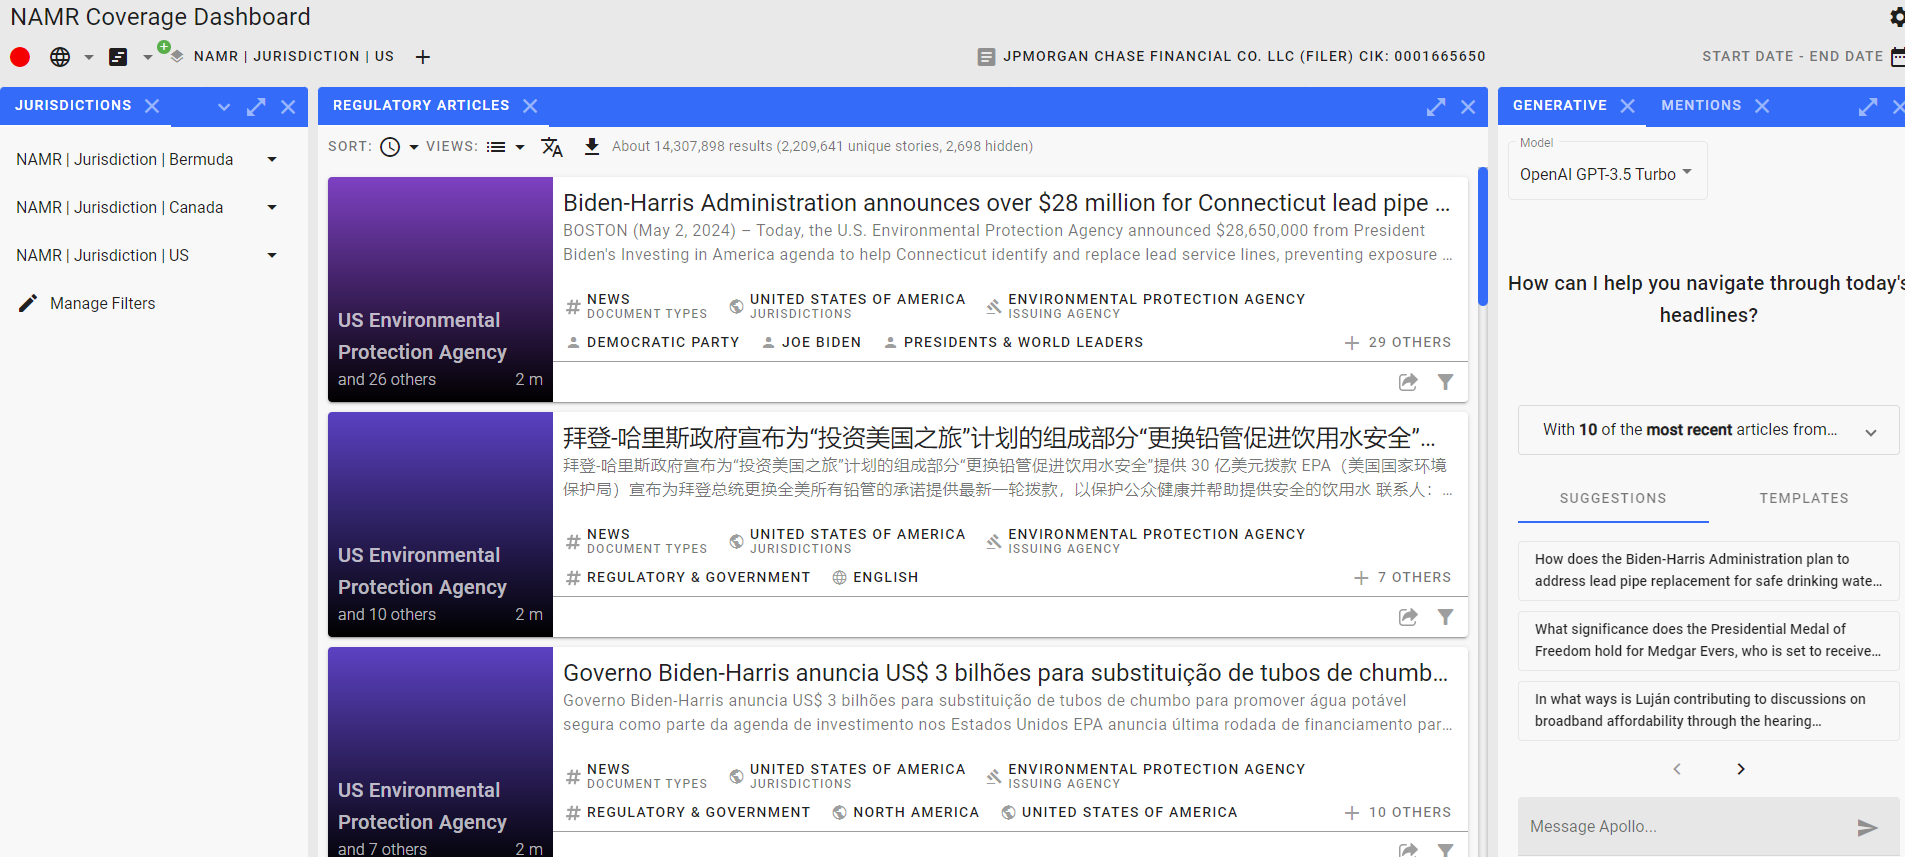
Task: Open Manage Filters
Action: [103, 303]
